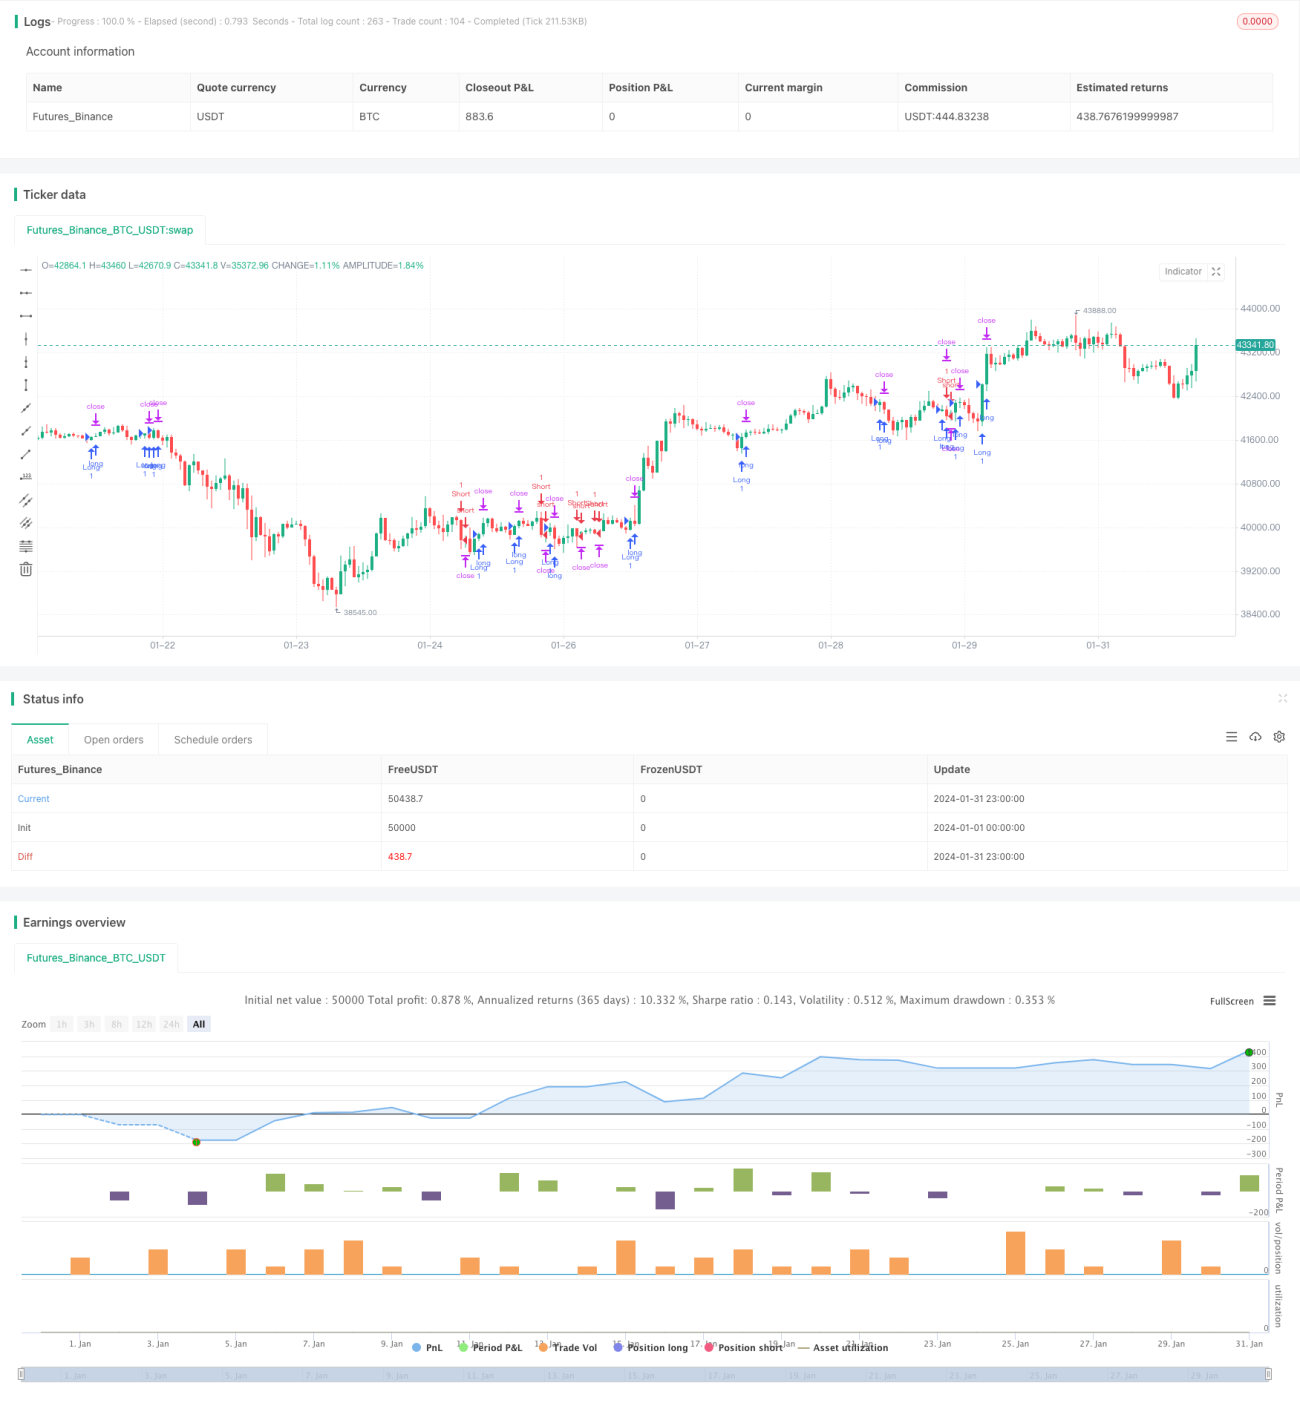
Task: Click the commission value USDT:444.83238
Action: [946, 117]
